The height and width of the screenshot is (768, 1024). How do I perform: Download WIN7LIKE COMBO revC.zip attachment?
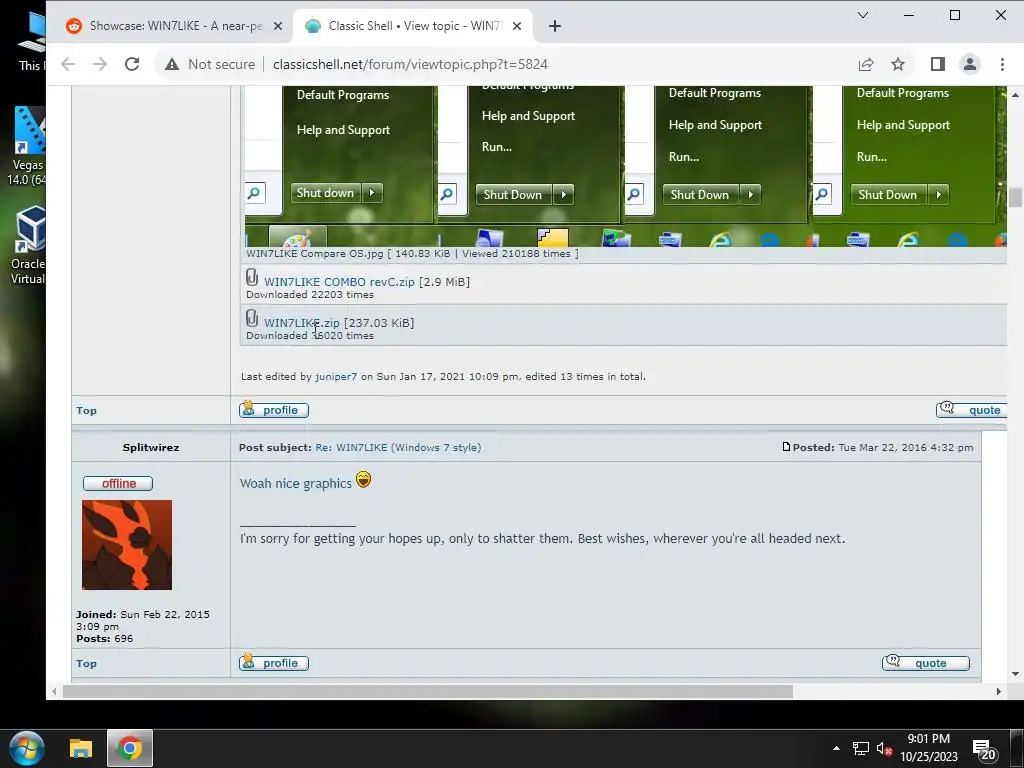pos(339,282)
